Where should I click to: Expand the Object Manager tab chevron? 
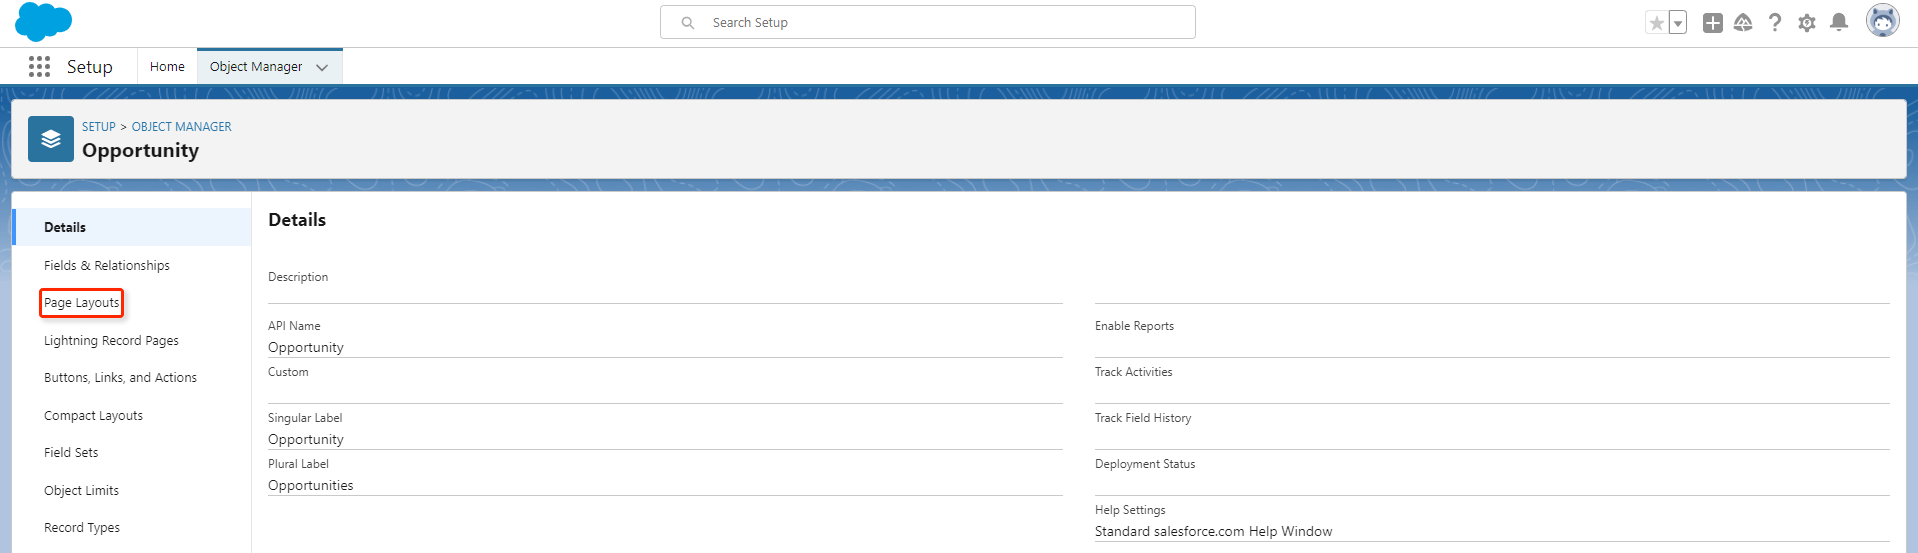(x=322, y=68)
